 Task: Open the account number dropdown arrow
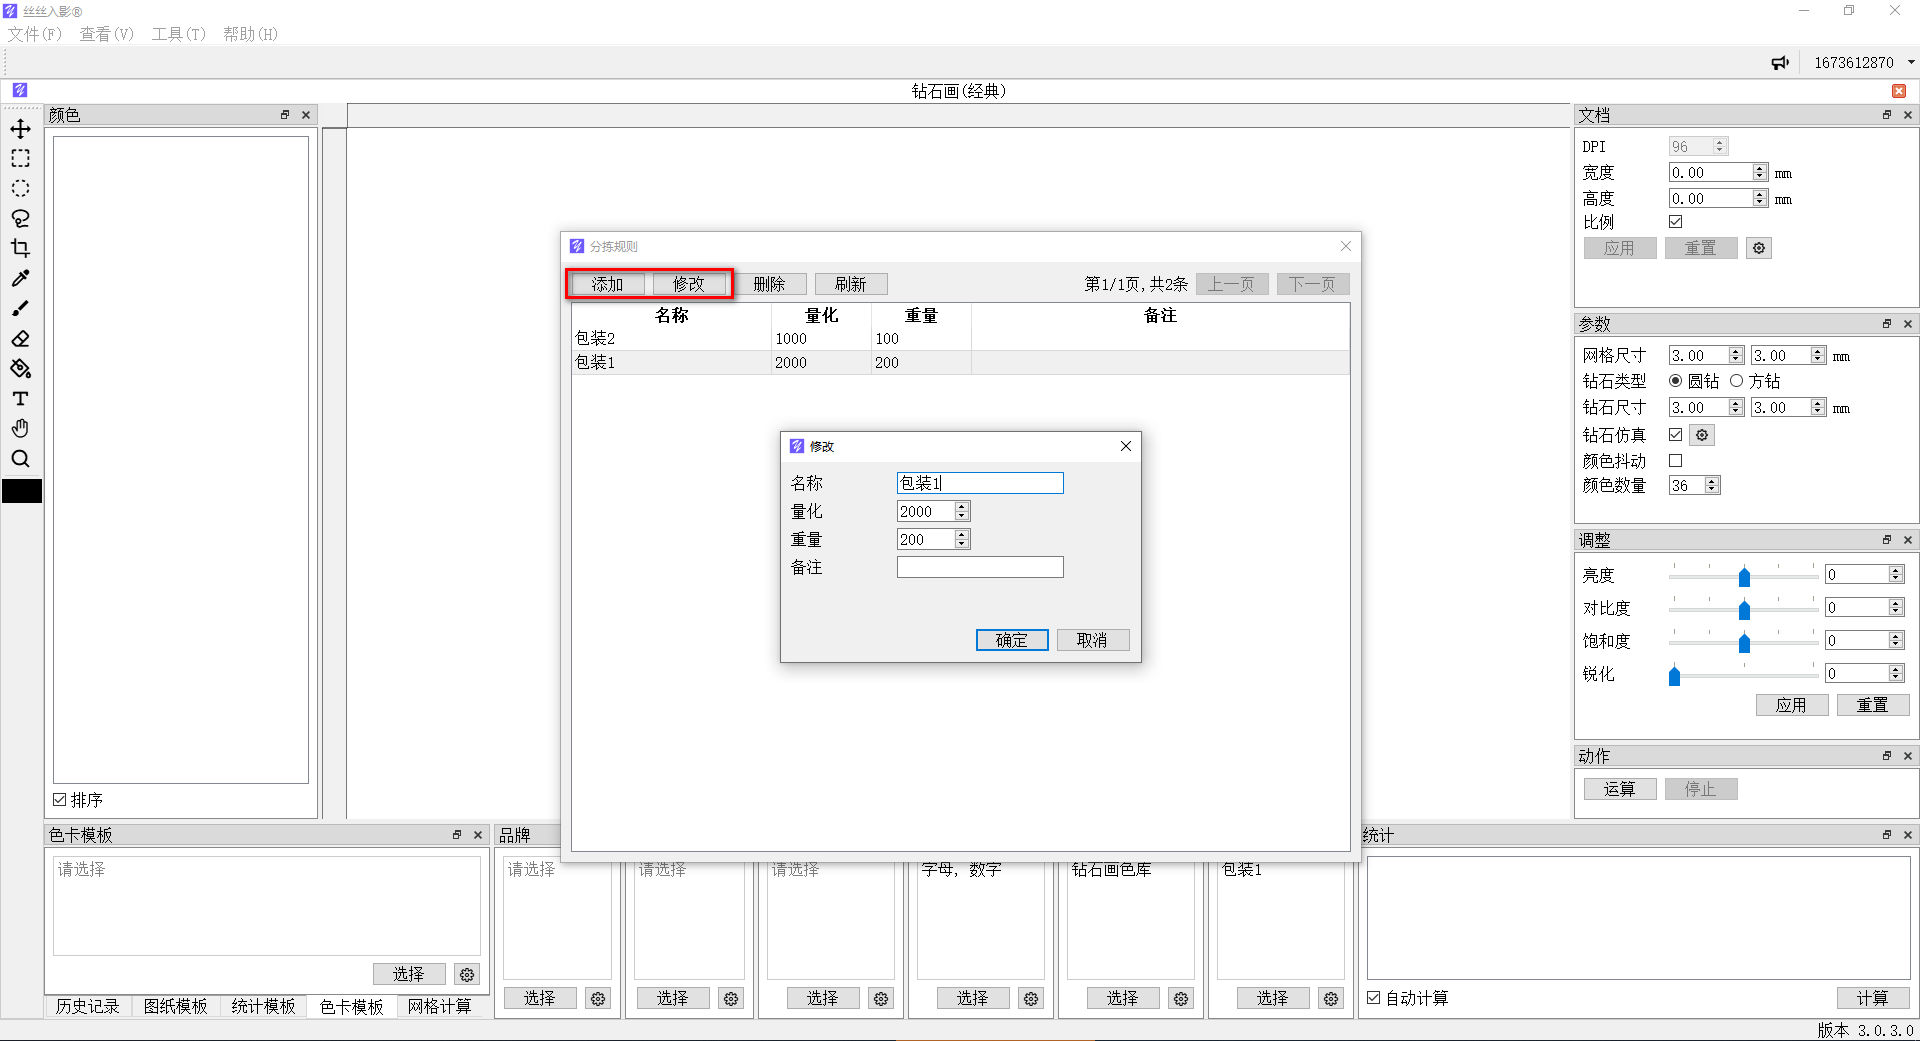[1911, 62]
